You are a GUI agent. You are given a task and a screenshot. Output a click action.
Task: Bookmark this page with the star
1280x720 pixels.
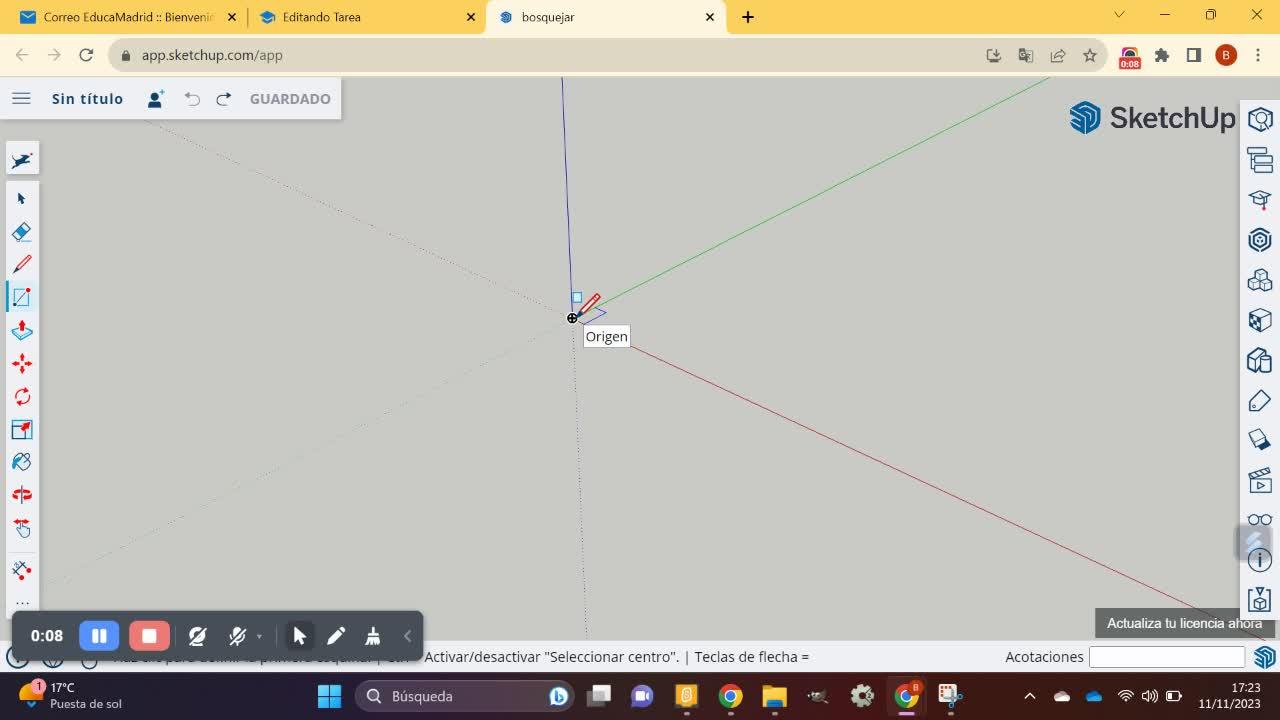click(x=1090, y=55)
